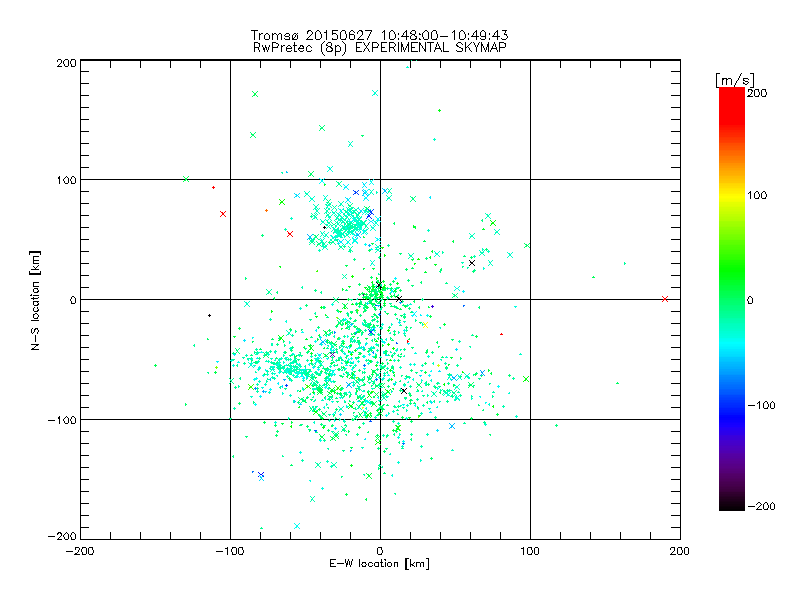Click the E-W axis tick label "100"
This screenshot has height=600, width=800.
click(530, 552)
